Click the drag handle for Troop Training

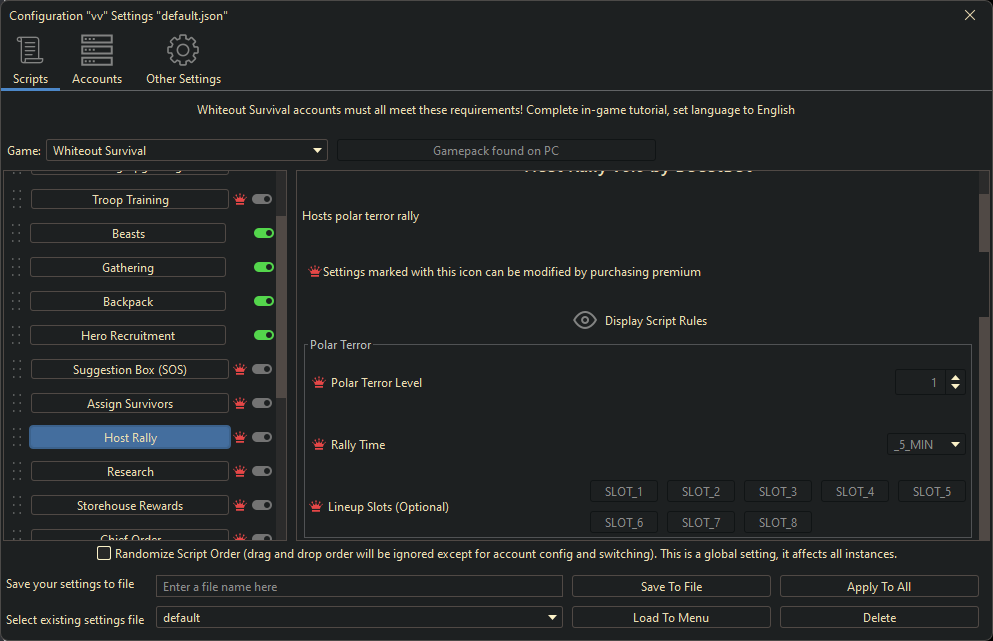pos(16,200)
